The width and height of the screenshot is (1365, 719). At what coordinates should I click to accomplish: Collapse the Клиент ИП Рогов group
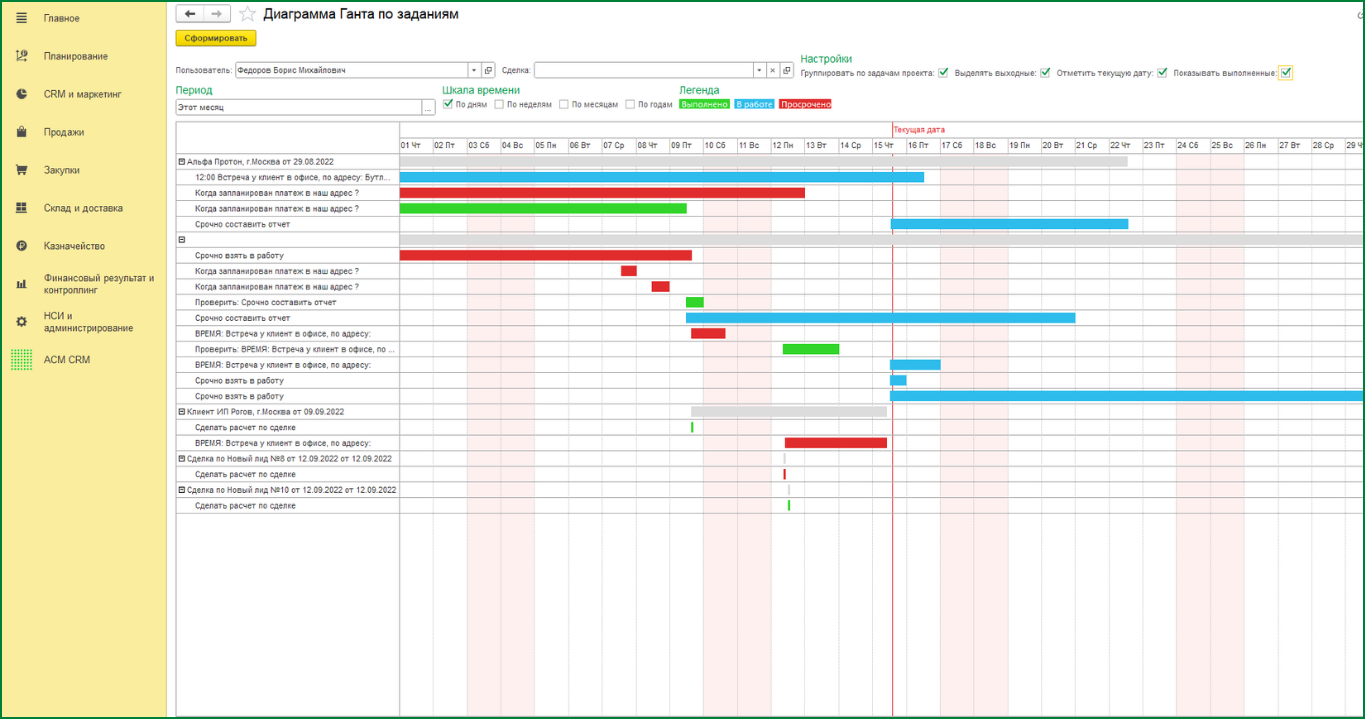click(182, 412)
